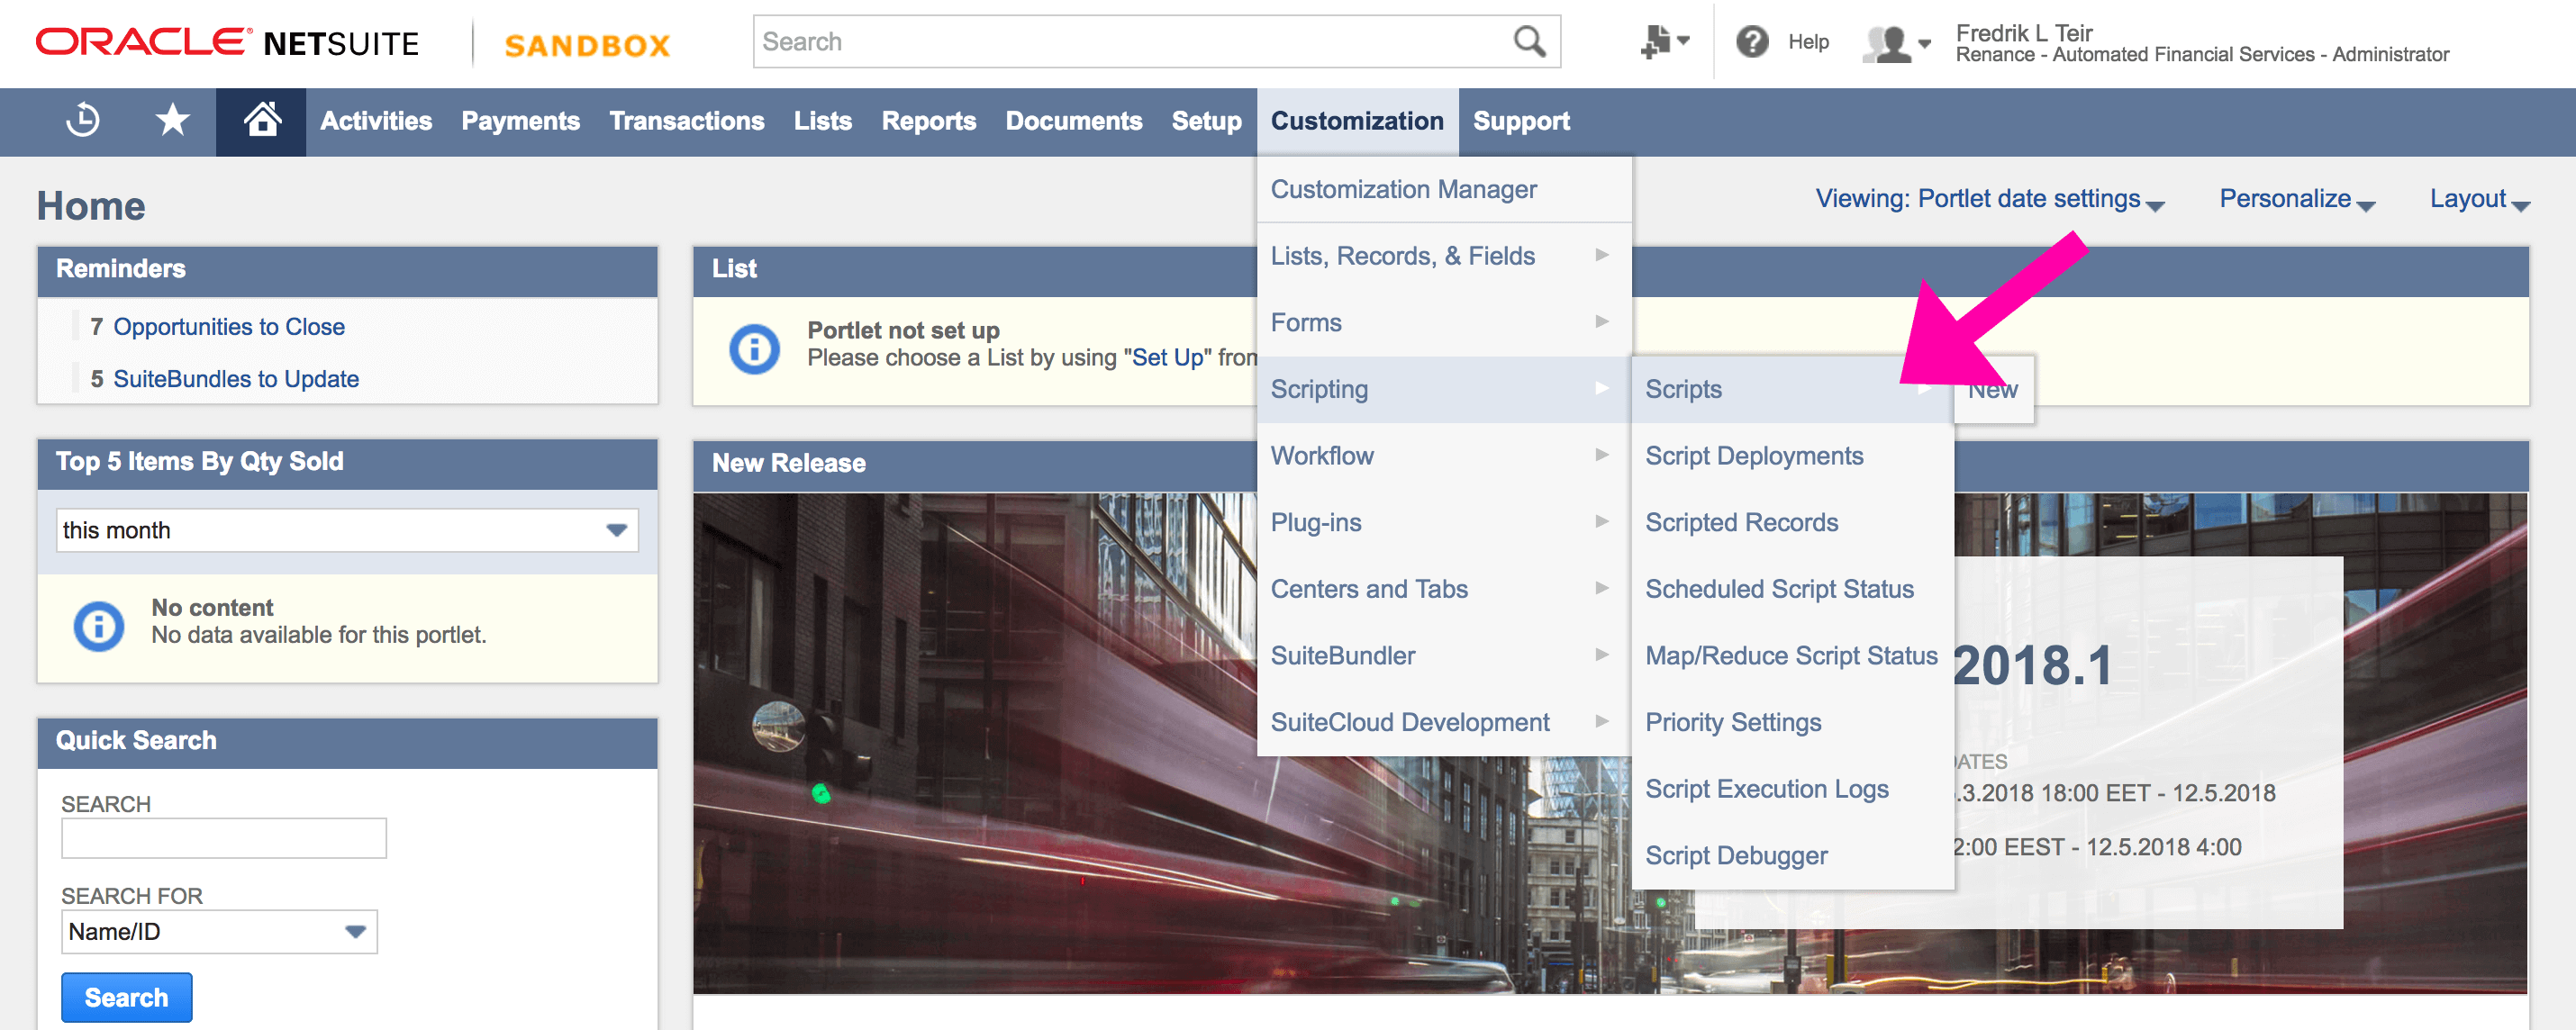The image size is (2576, 1030).
Task: Open the Shortcuts star icon
Action: tap(173, 121)
